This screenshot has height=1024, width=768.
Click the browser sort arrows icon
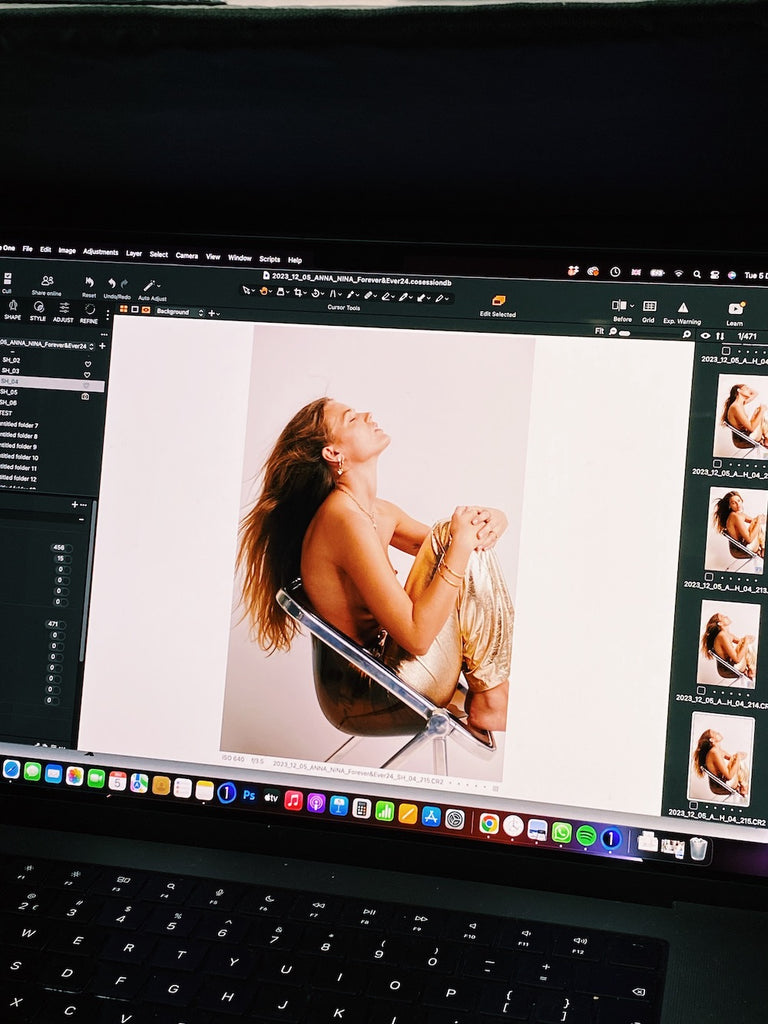[x=720, y=336]
